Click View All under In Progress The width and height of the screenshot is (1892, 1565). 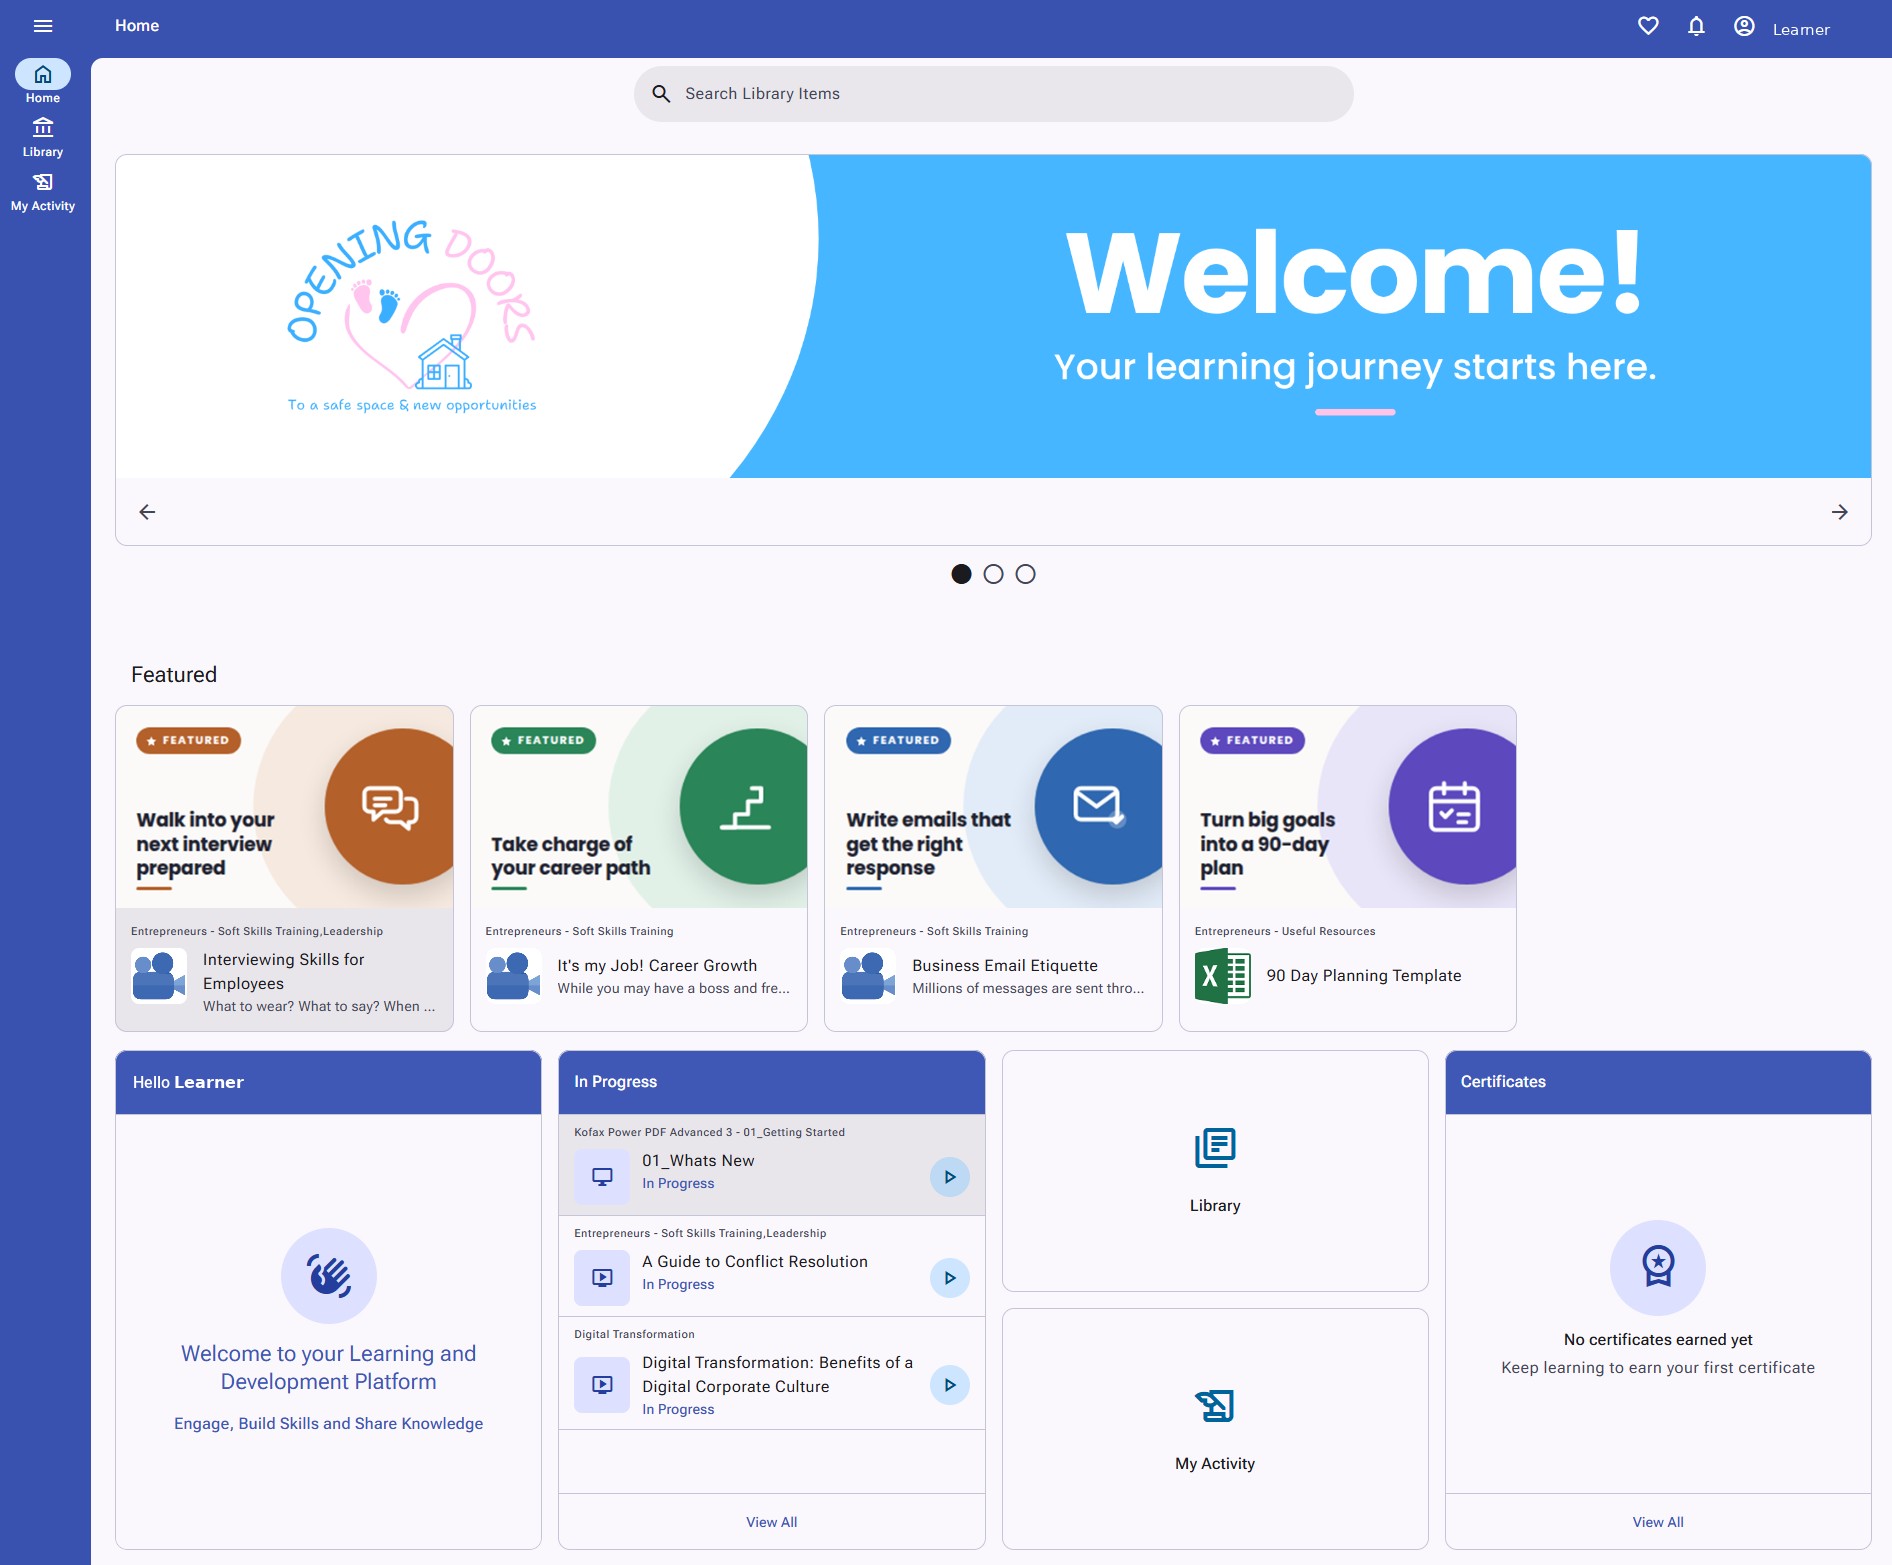click(771, 1522)
